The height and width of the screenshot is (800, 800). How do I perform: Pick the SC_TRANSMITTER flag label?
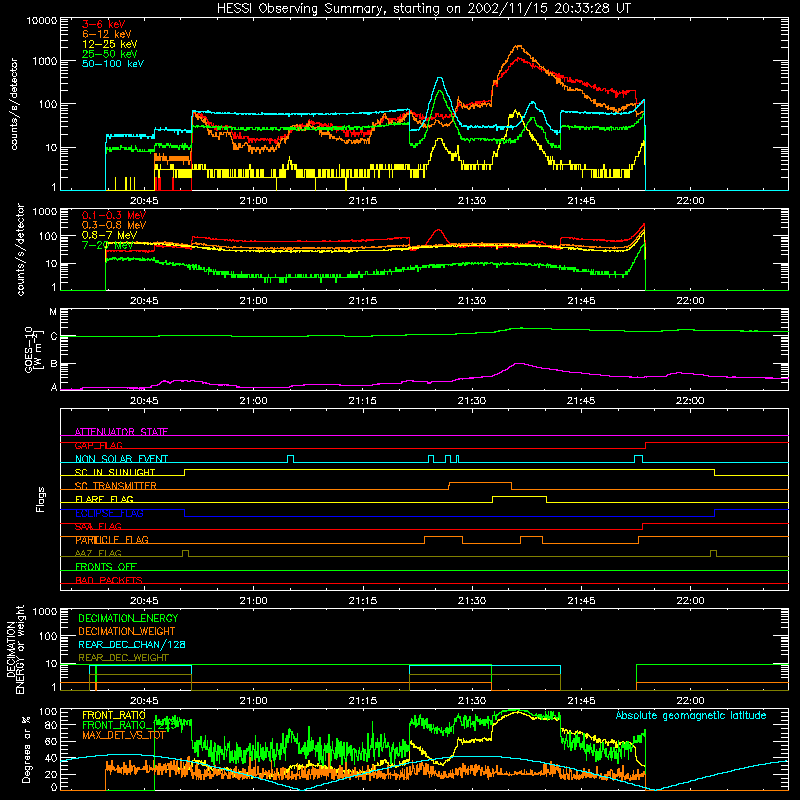click(116, 486)
